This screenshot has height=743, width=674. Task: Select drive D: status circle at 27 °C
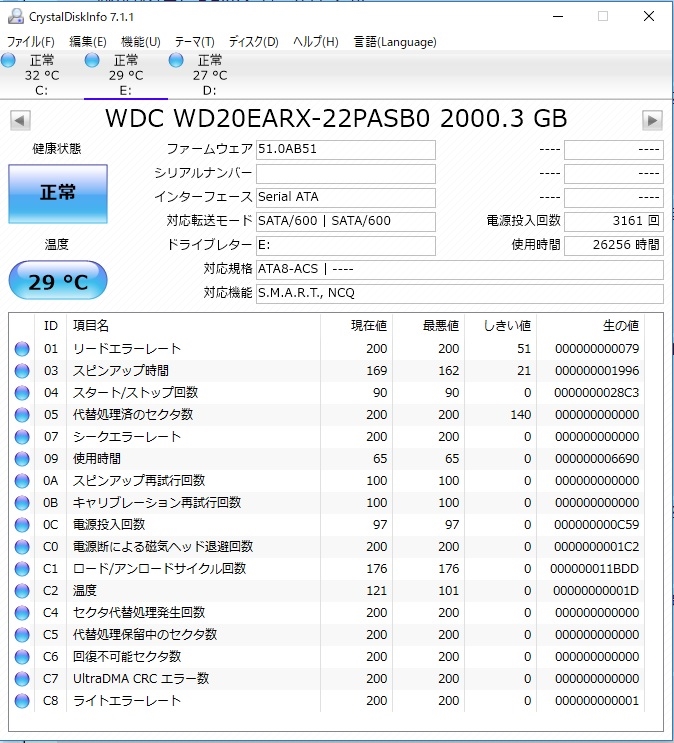[x=176, y=60]
